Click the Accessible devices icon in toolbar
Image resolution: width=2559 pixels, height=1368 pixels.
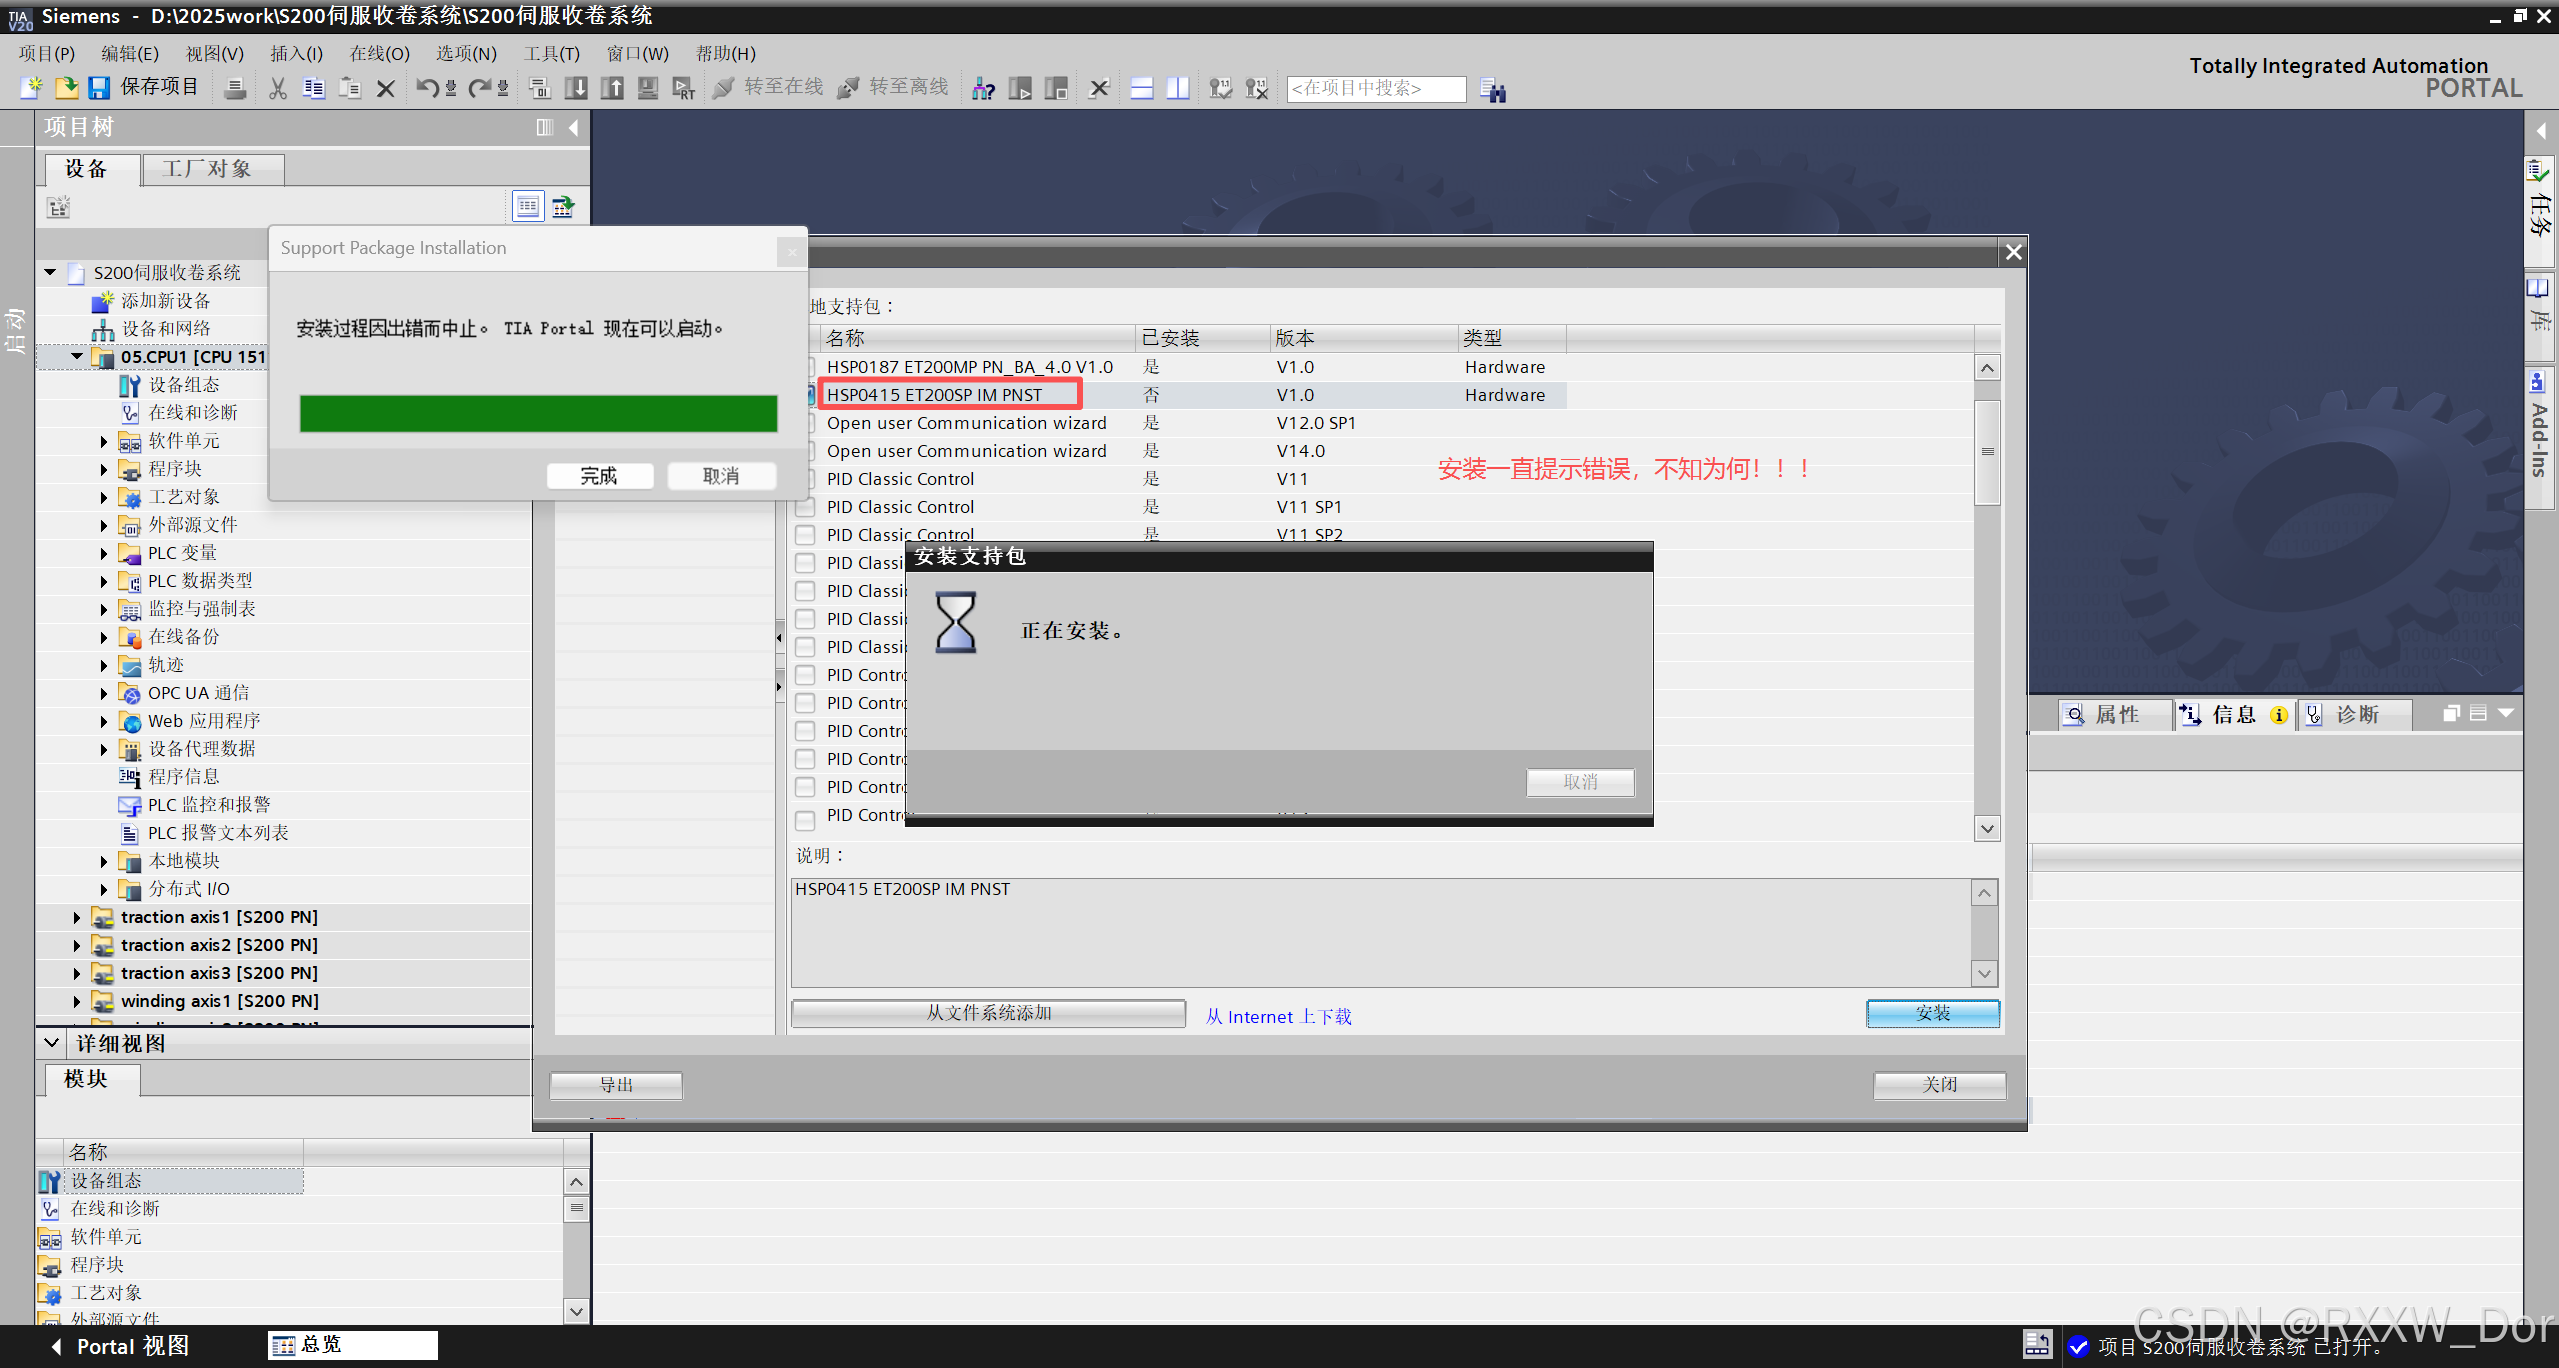click(x=983, y=89)
